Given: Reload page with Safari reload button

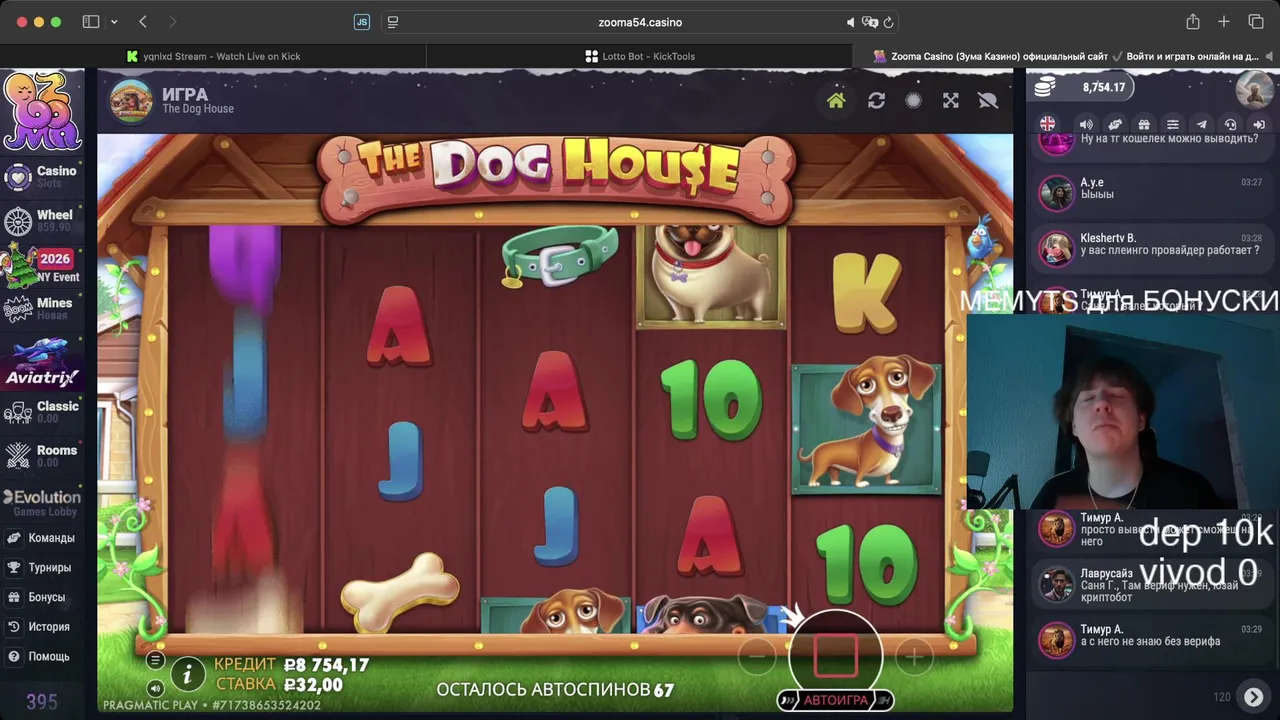Looking at the screenshot, I should 888,22.
